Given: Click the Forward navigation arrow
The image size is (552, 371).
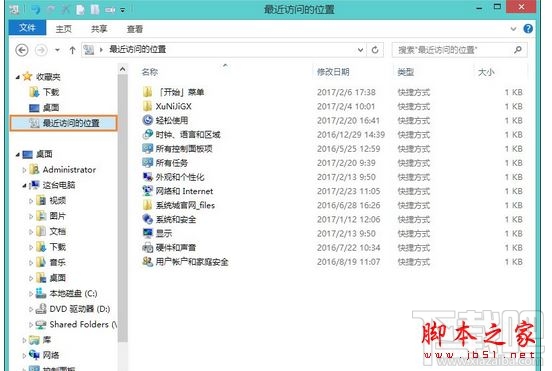Looking at the screenshot, I should coord(41,50).
